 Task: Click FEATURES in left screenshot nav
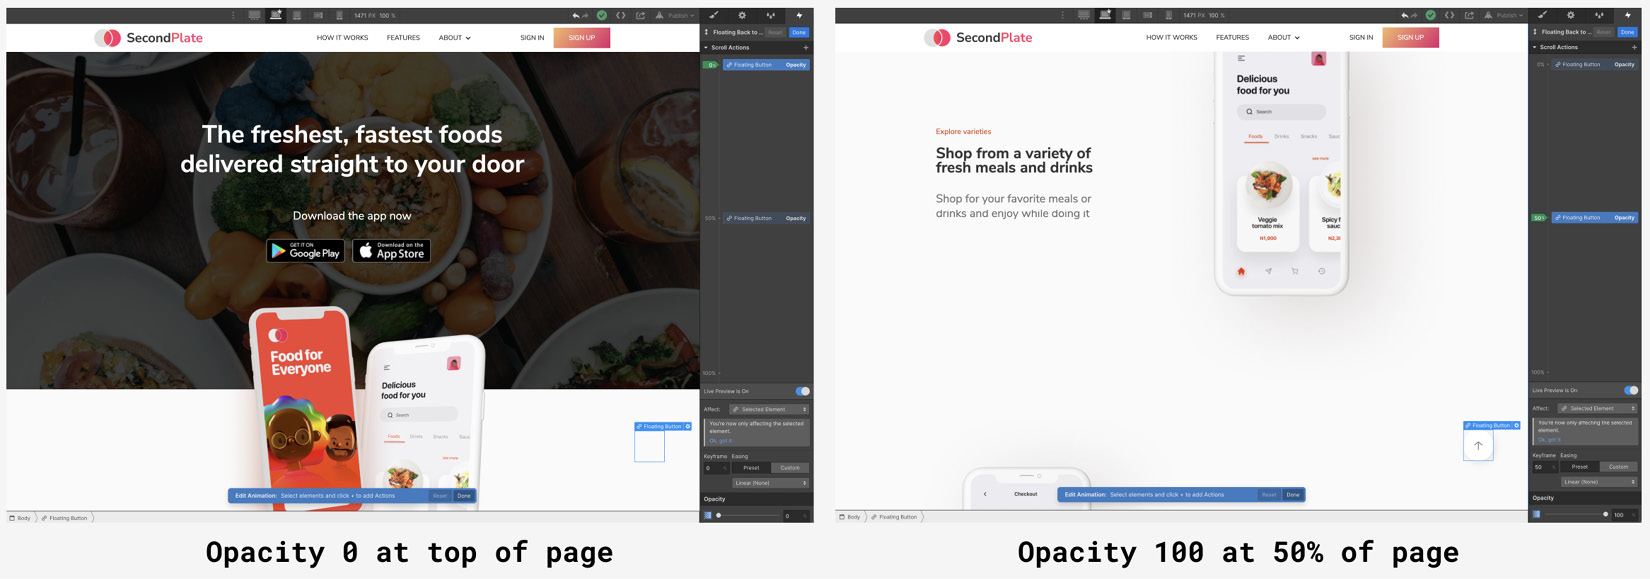pos(403,38)
